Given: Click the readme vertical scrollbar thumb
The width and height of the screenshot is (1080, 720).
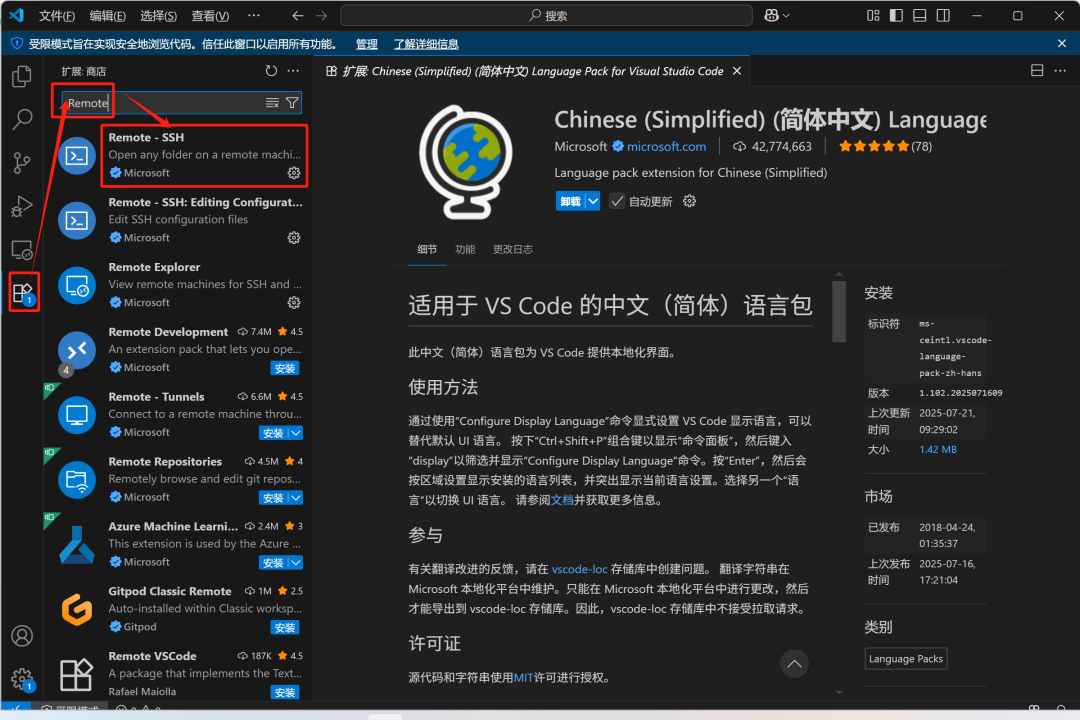Looking at the screenshot, I should [839, 310].
